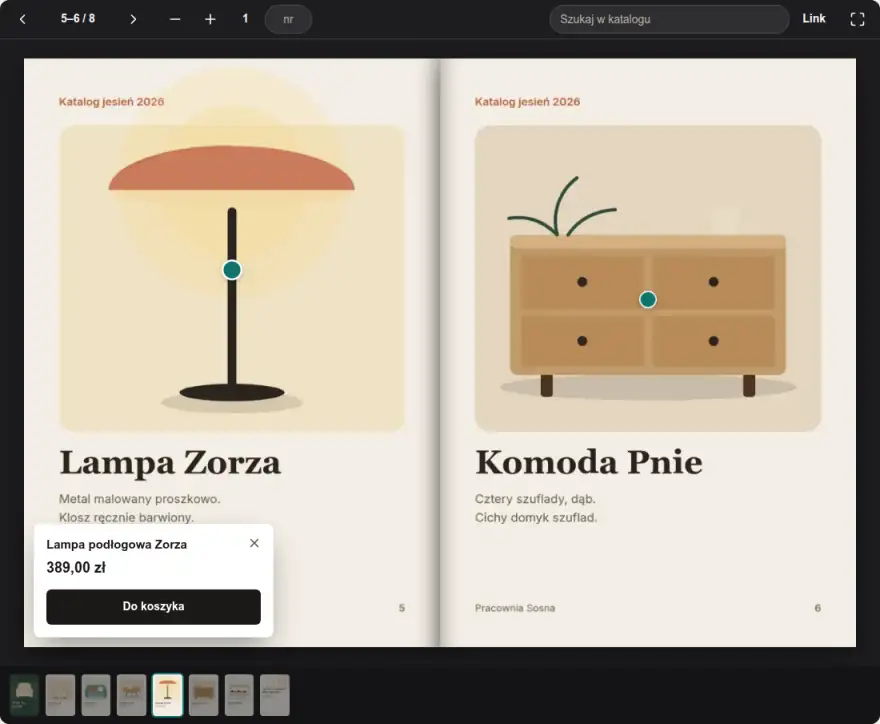Open the teal hotspot on the dresser
Image resolution: width=880 pixels, height=724 pixels.
tap(648, 300)
